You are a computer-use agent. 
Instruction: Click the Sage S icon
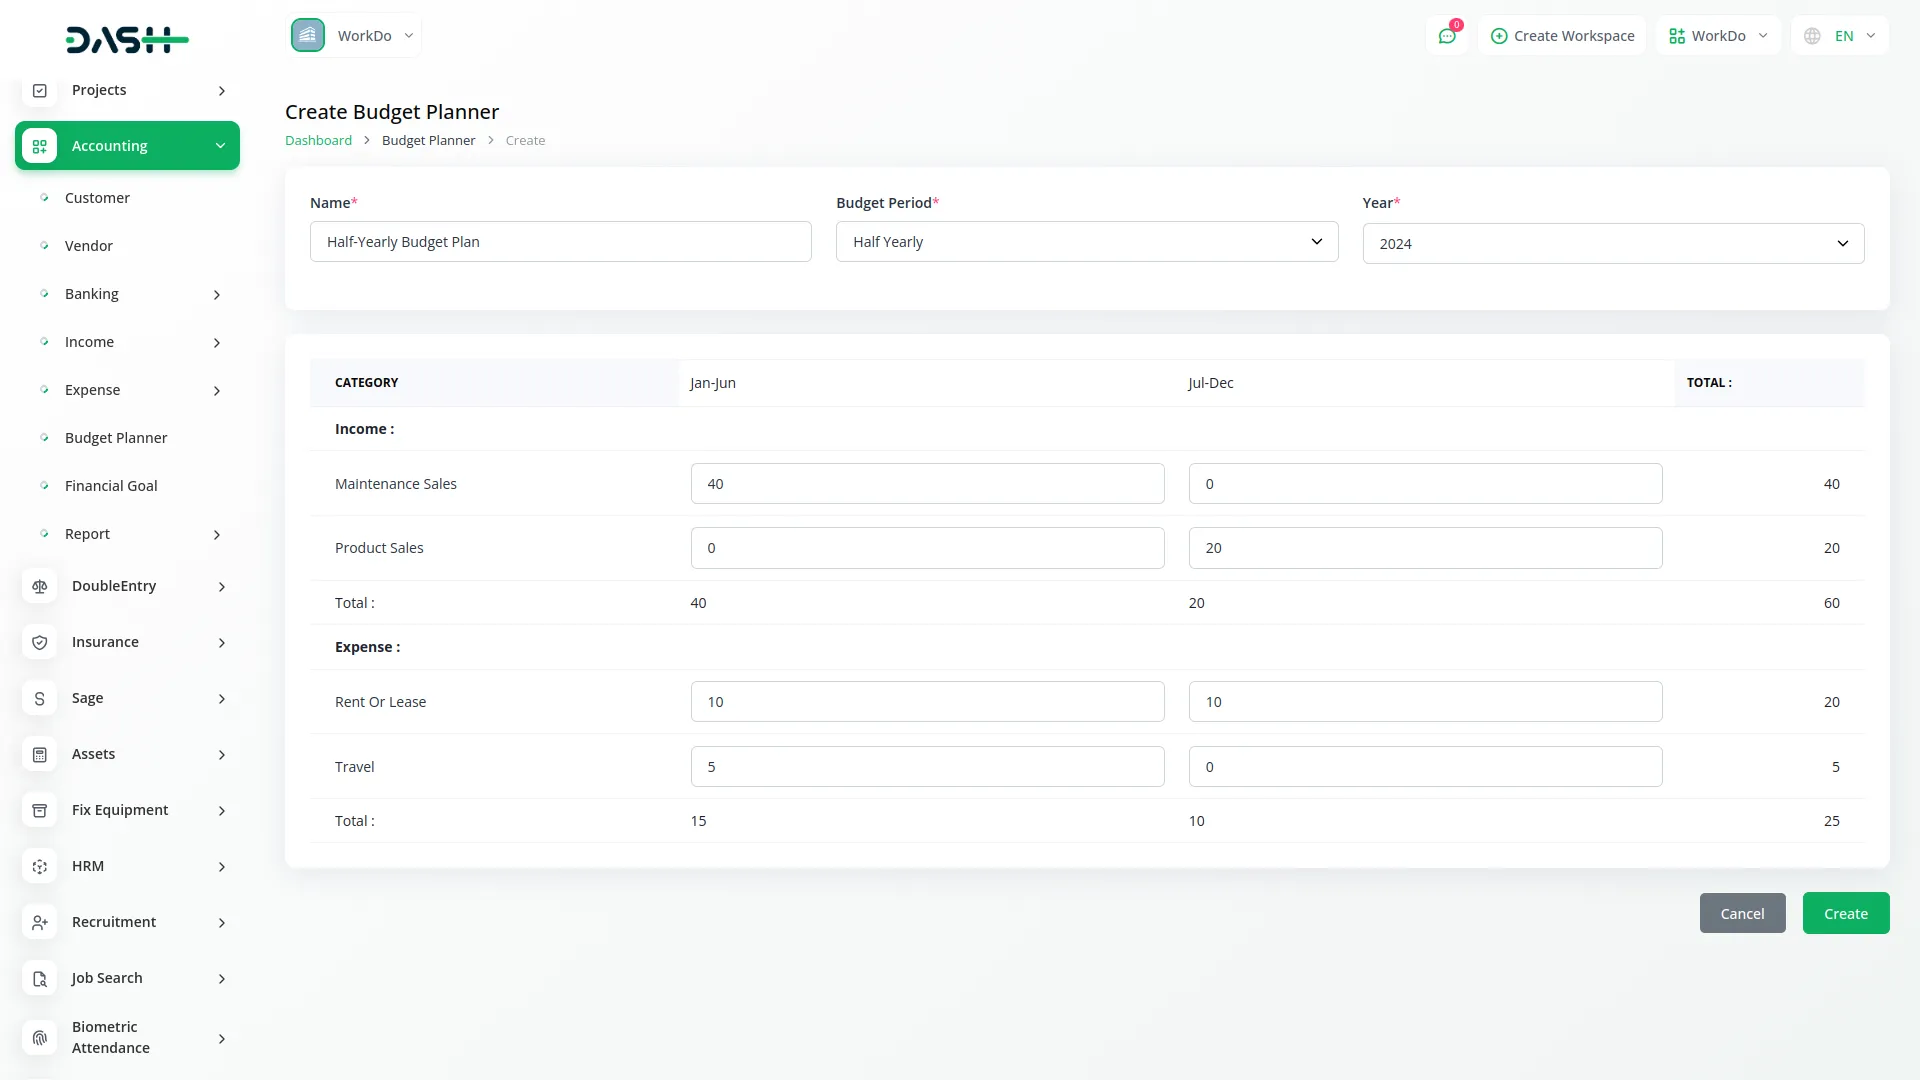(40, 699)
